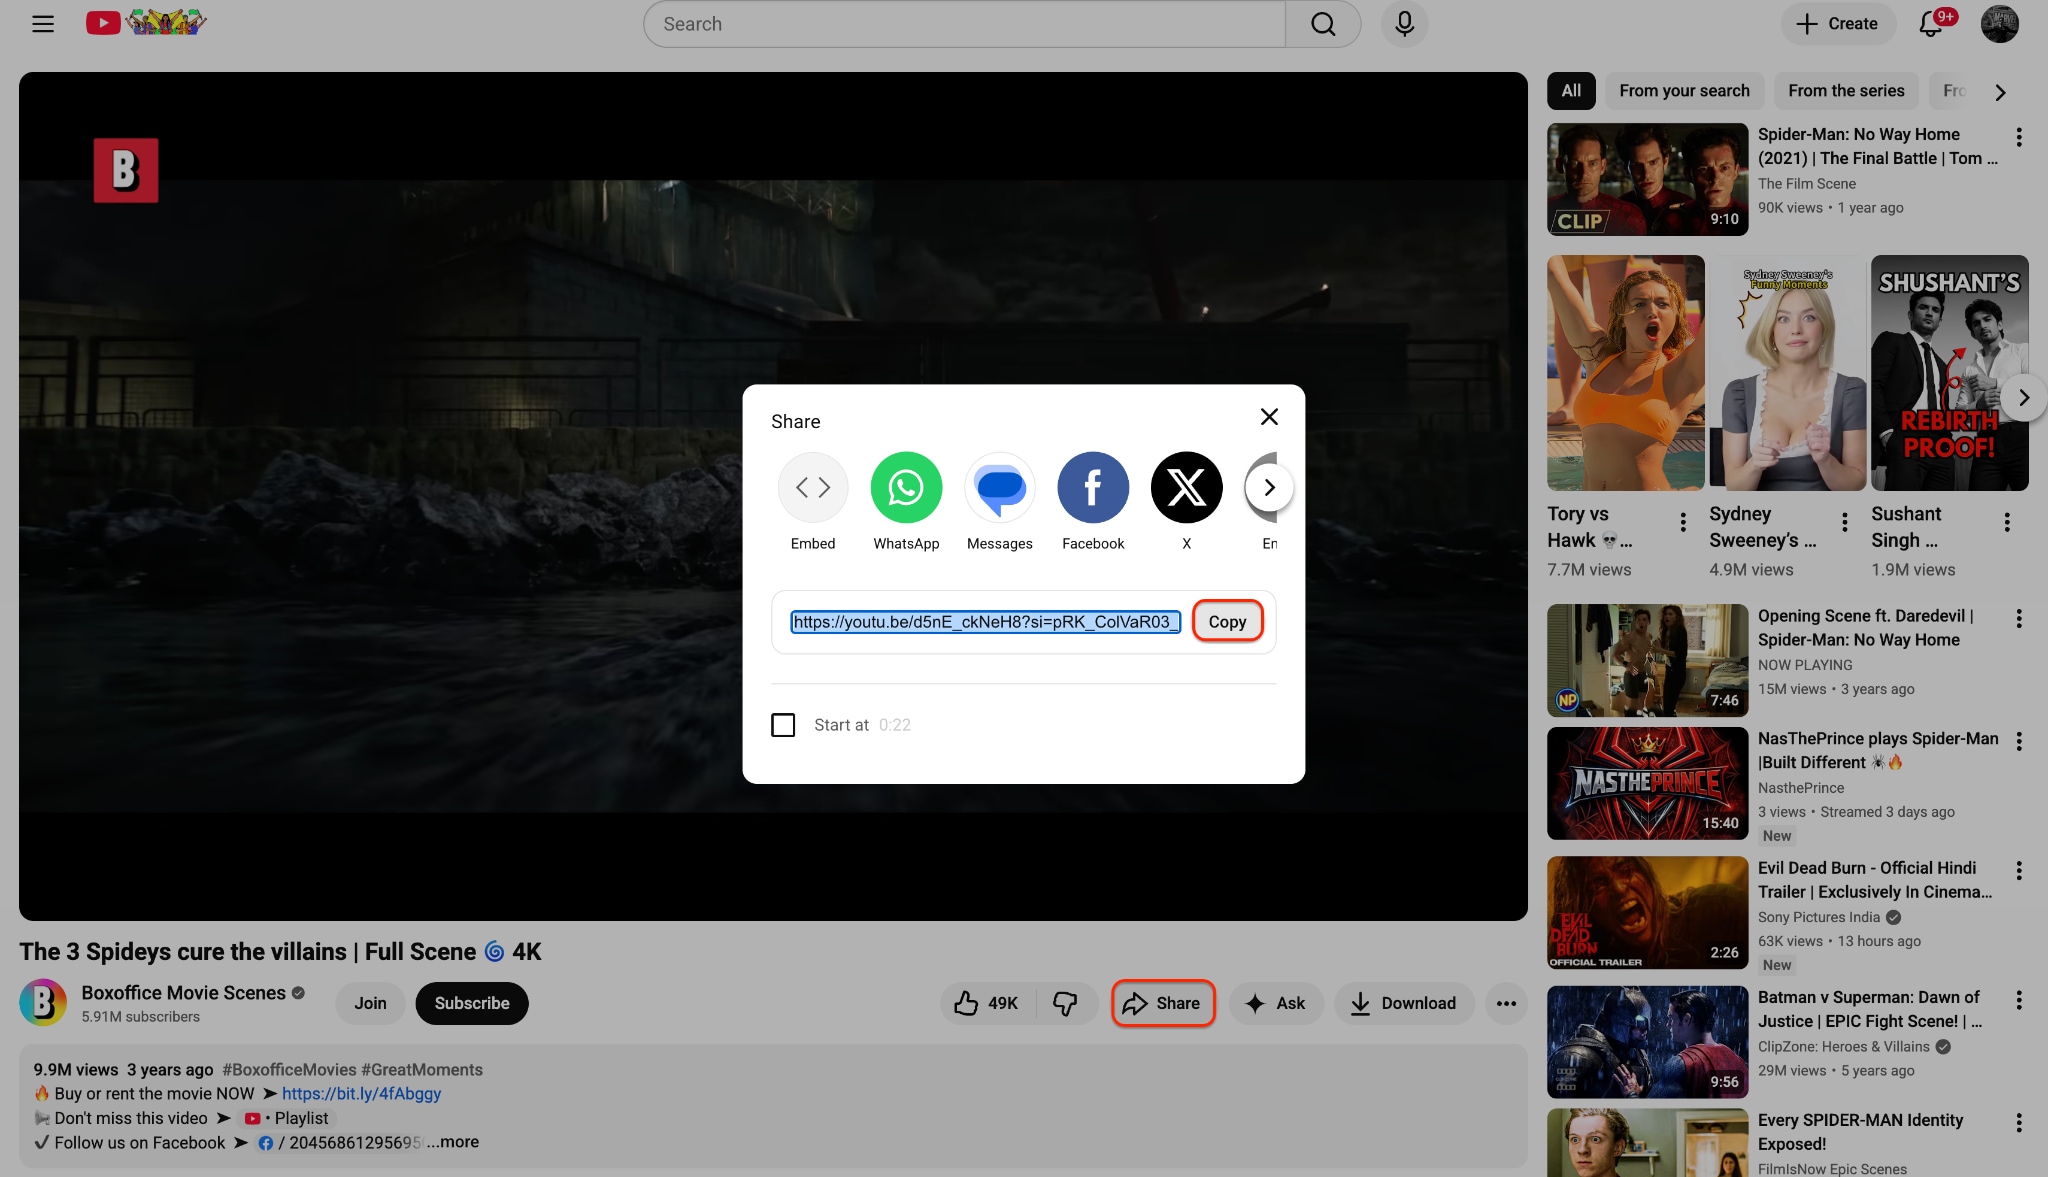
Task: Open Boxoffice Movie Scenes channel name
Action: (183, 993)
